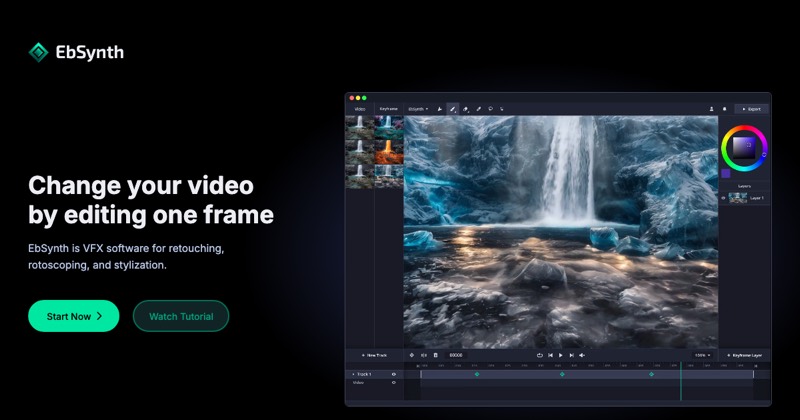The height and width of the screenshot is (420, 800).
Task: Click the add keyframe diamond icon
Action: tap(412, 355)
